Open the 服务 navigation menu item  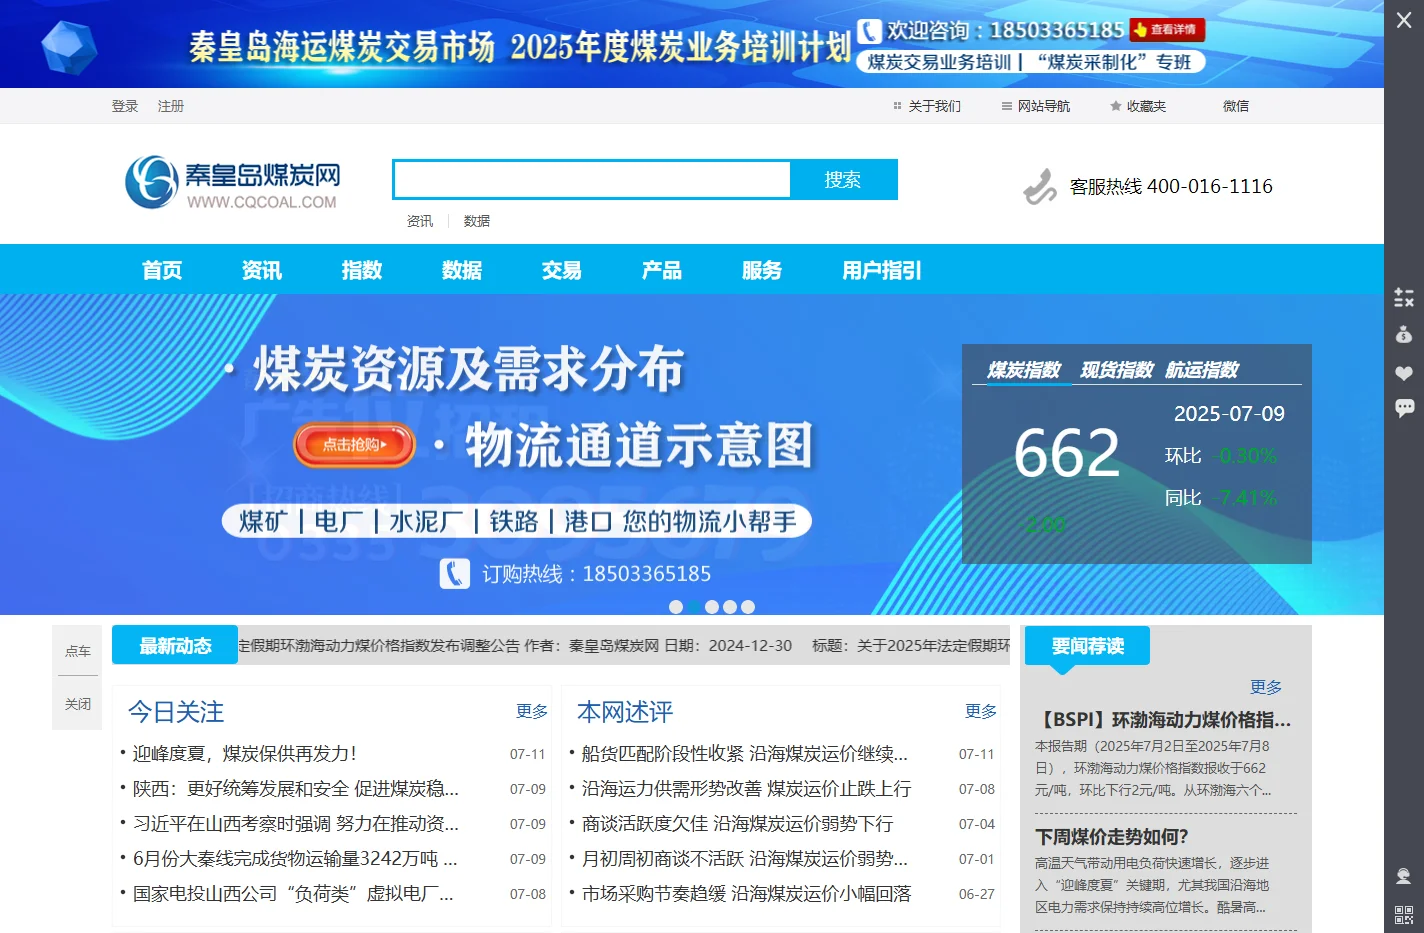[x=762, y=270]
